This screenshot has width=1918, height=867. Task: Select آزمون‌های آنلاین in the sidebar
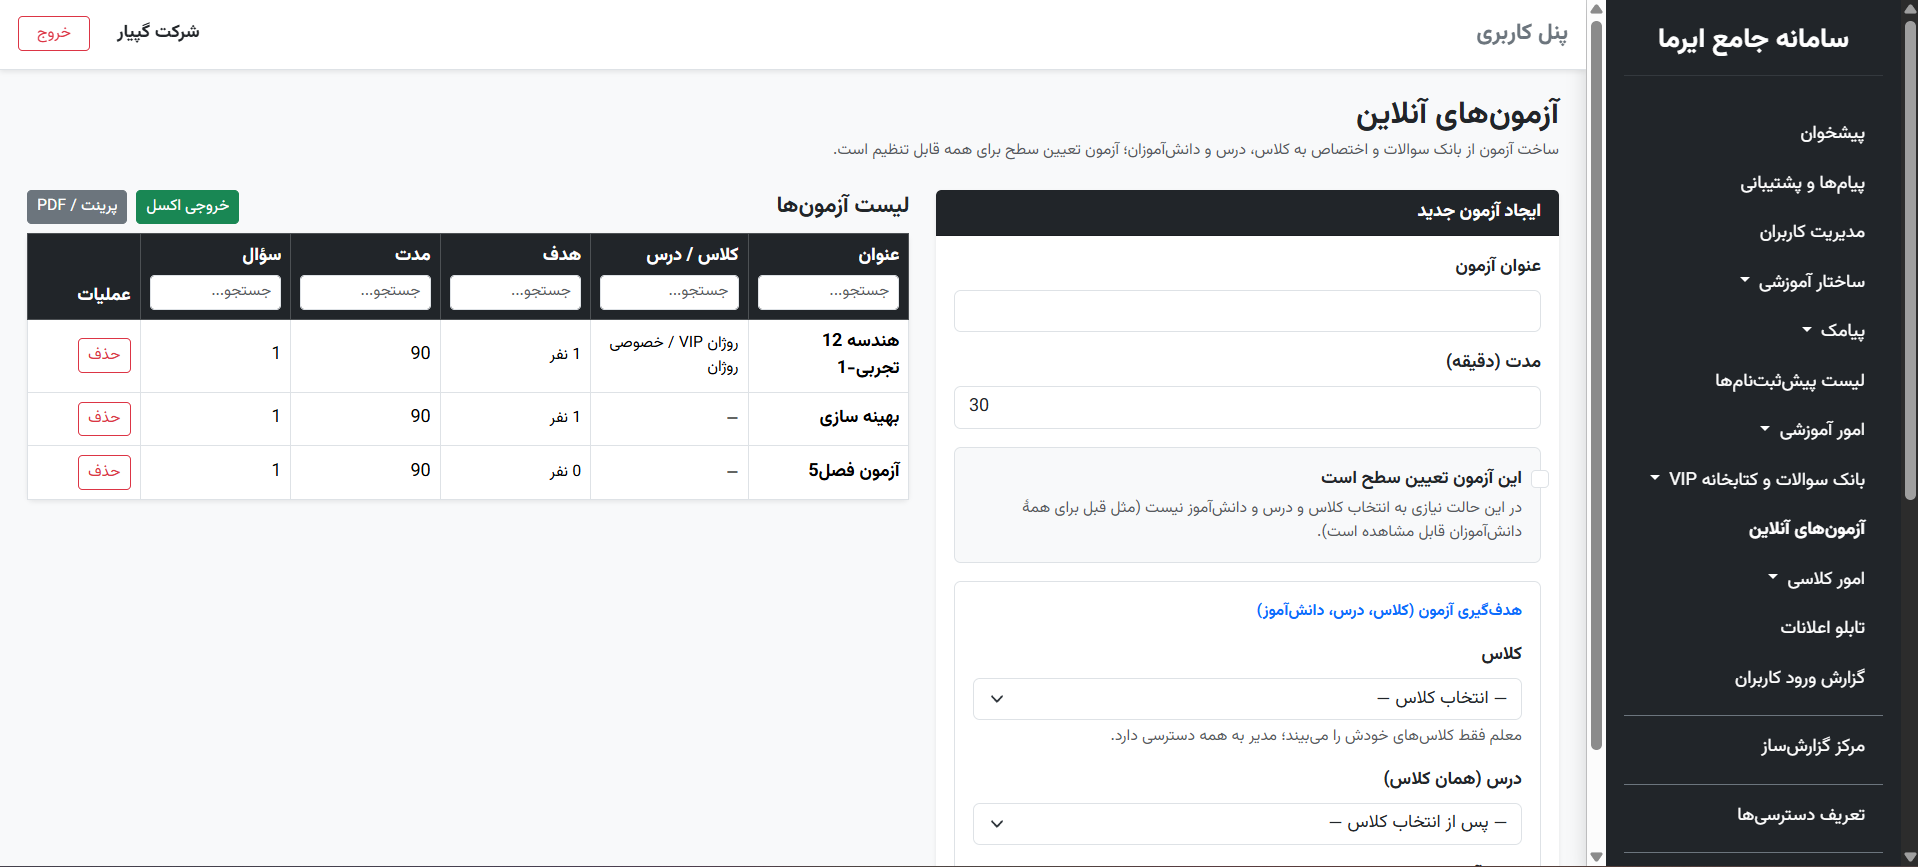coord(1806,528)
